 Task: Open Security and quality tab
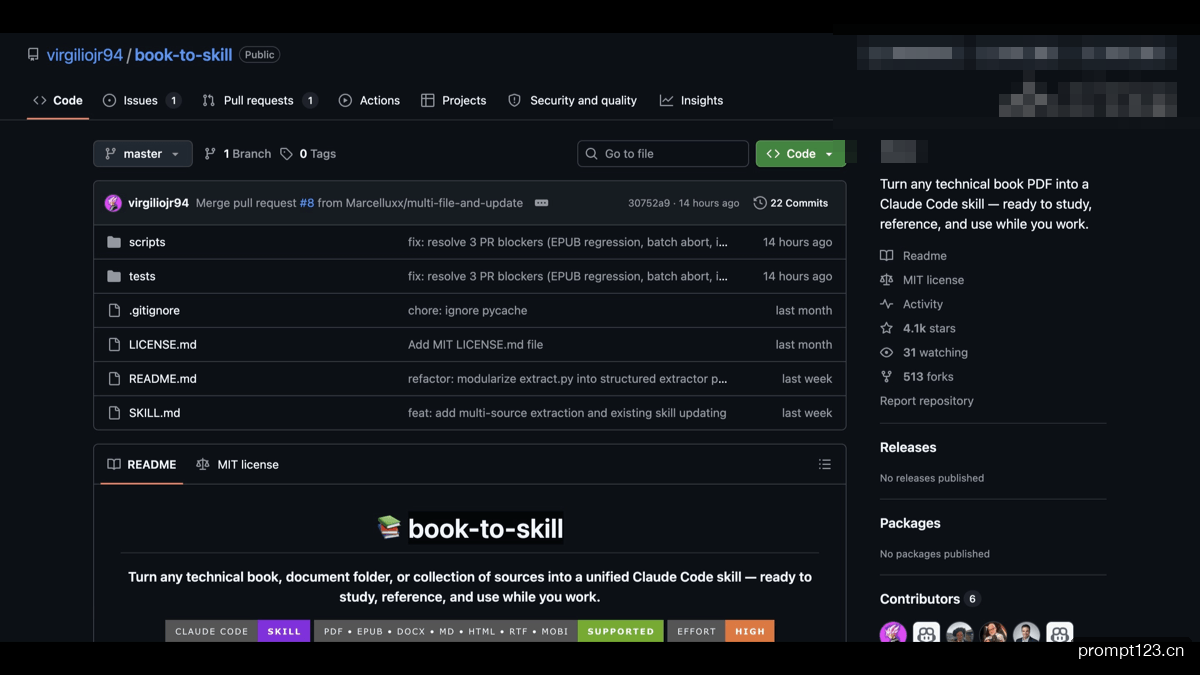pyautogui.click(x=572, y=100)
